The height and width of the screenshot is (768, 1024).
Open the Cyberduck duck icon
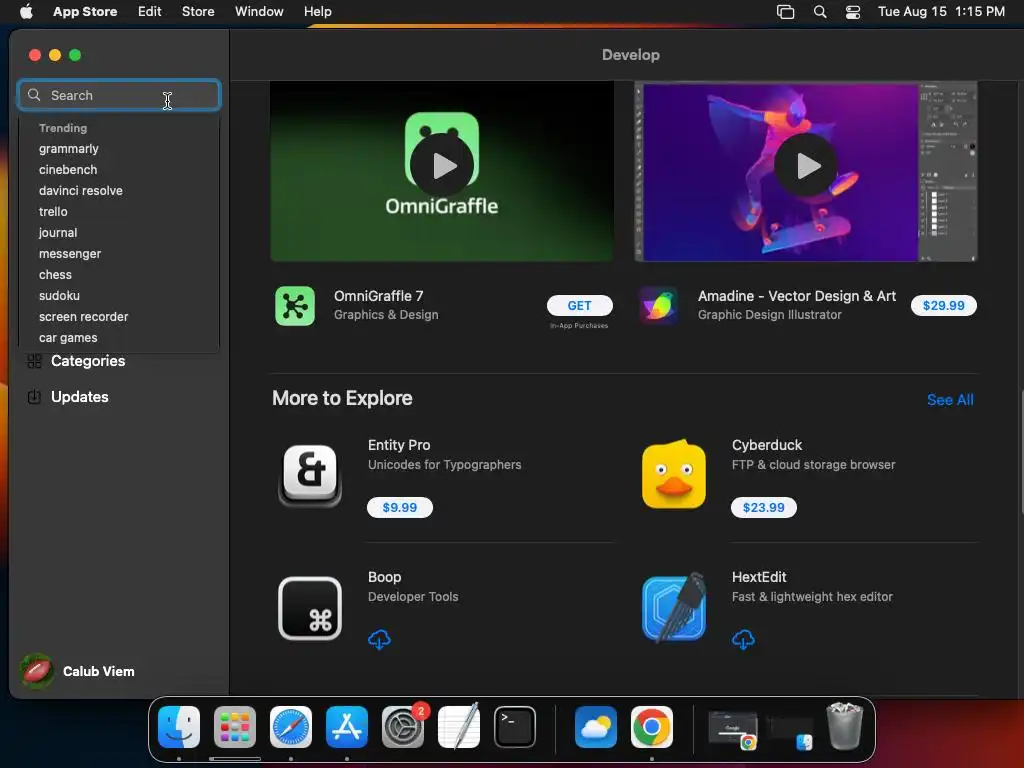pyautogui.click(x=674, y=474)
